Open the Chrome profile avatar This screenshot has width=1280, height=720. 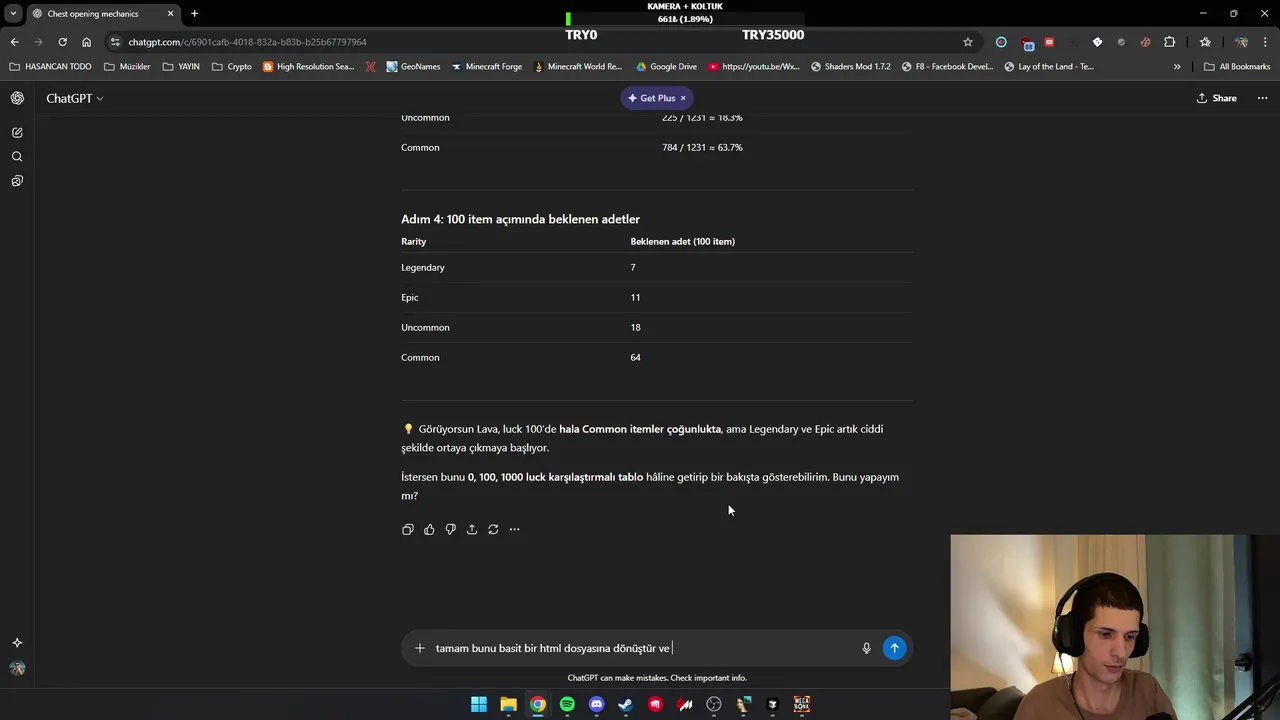click(1241, 42)
